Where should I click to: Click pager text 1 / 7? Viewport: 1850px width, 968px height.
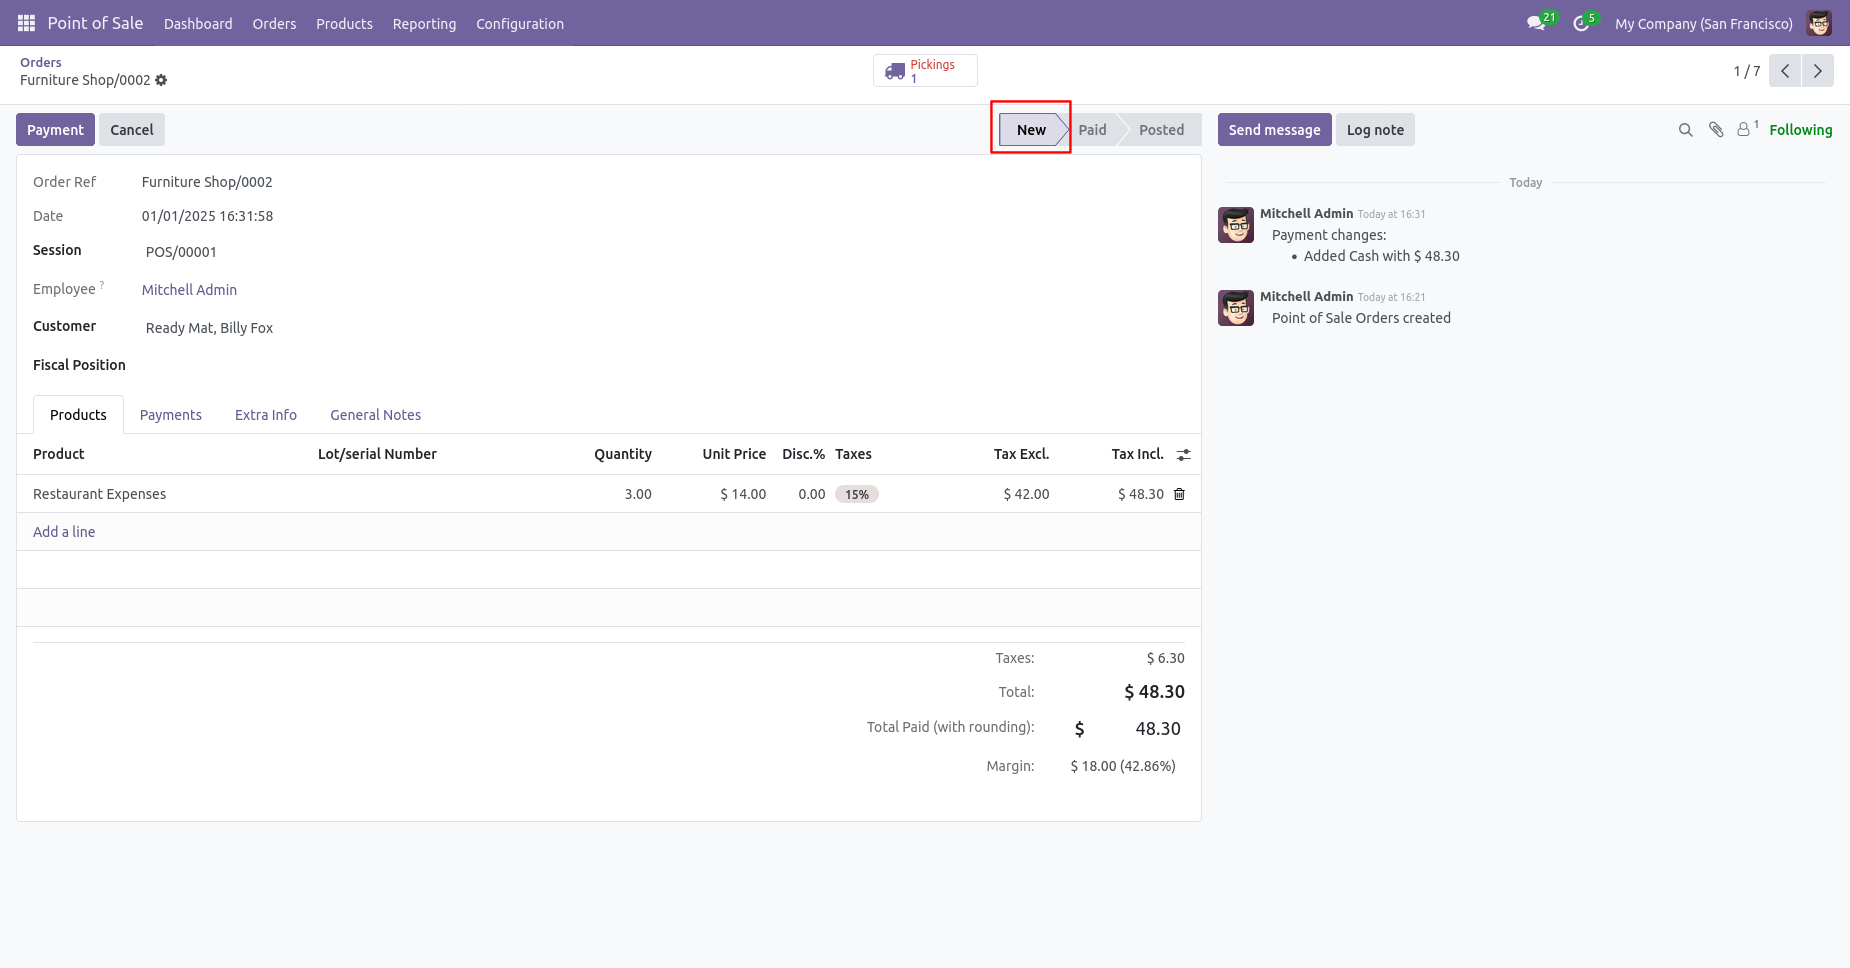(1747, 71)
